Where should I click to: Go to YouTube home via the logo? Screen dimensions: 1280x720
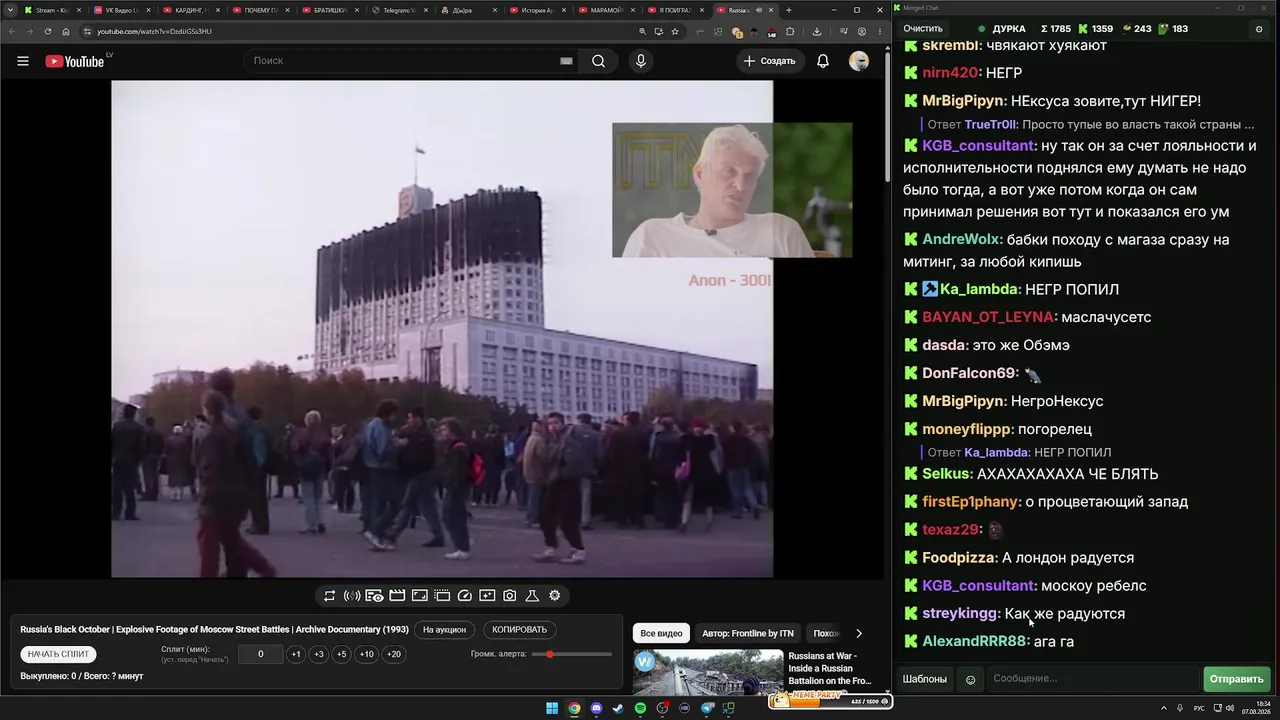(75, 61)
